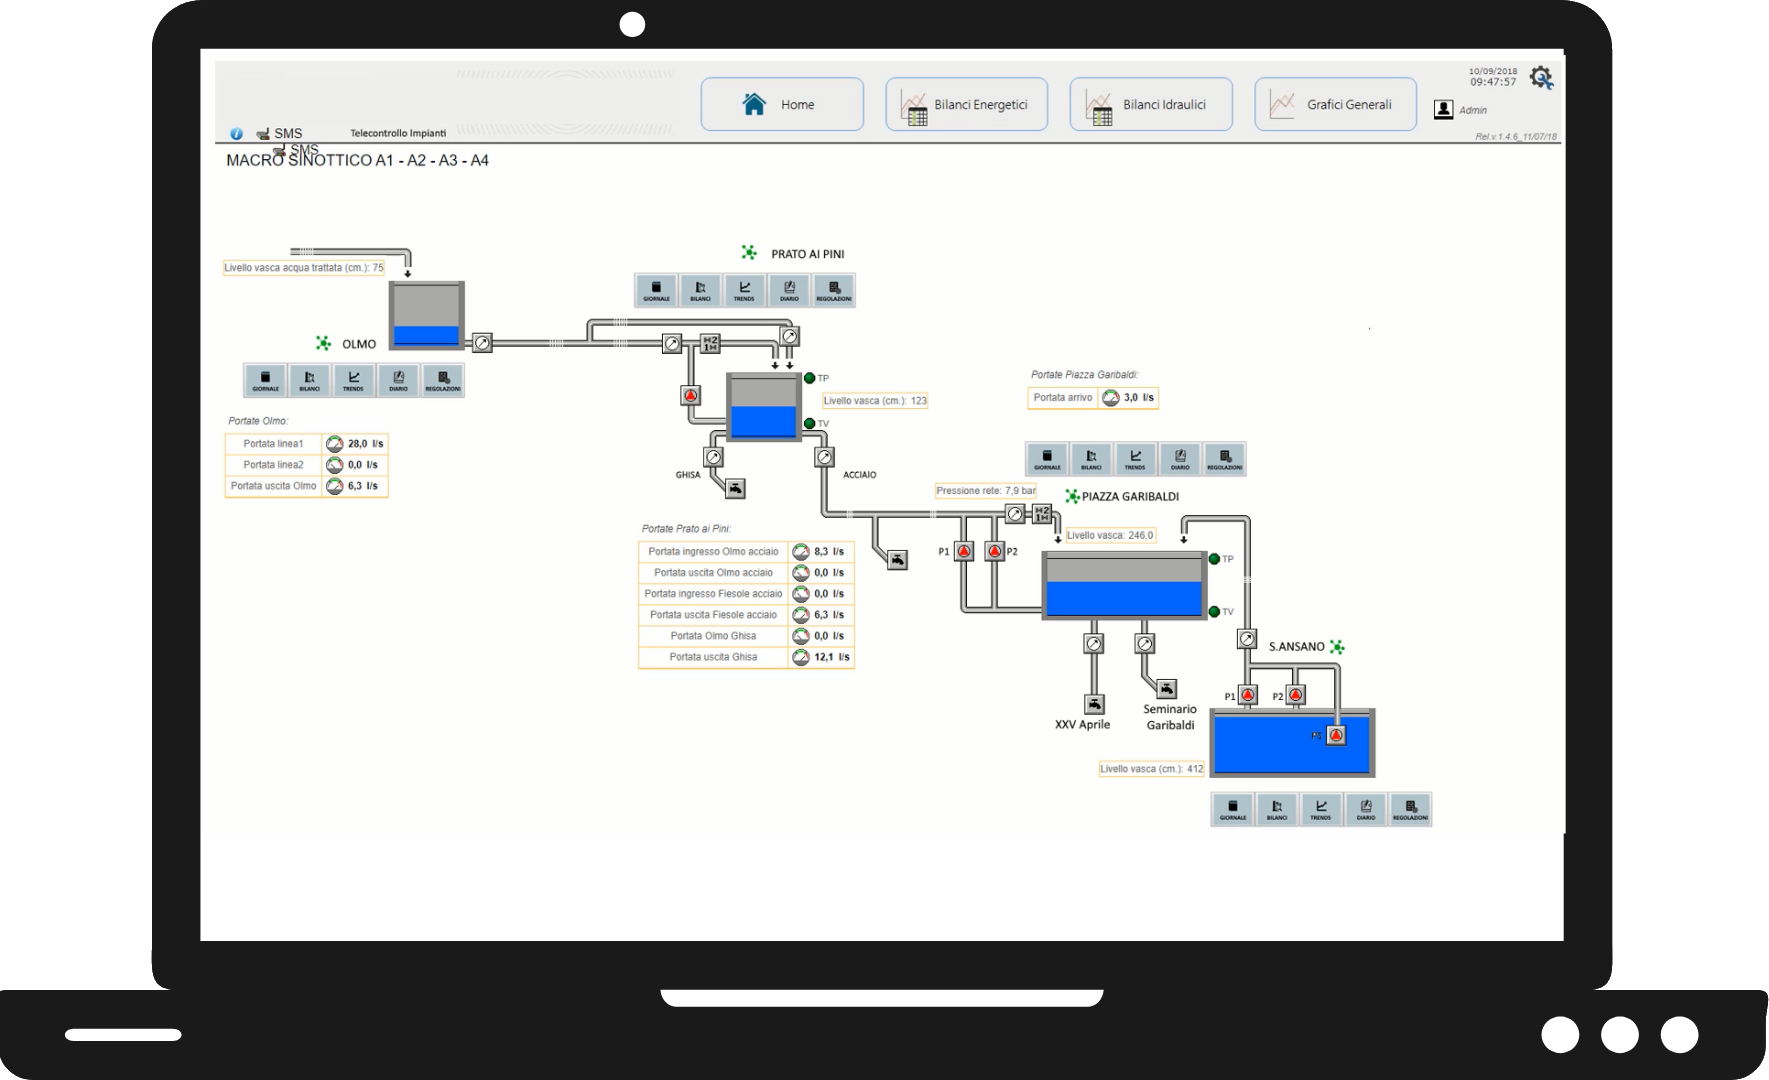Click 'Portata uscita Ghisa' 12,1 l/s row

pyautogui.click(x=746, y=657)
